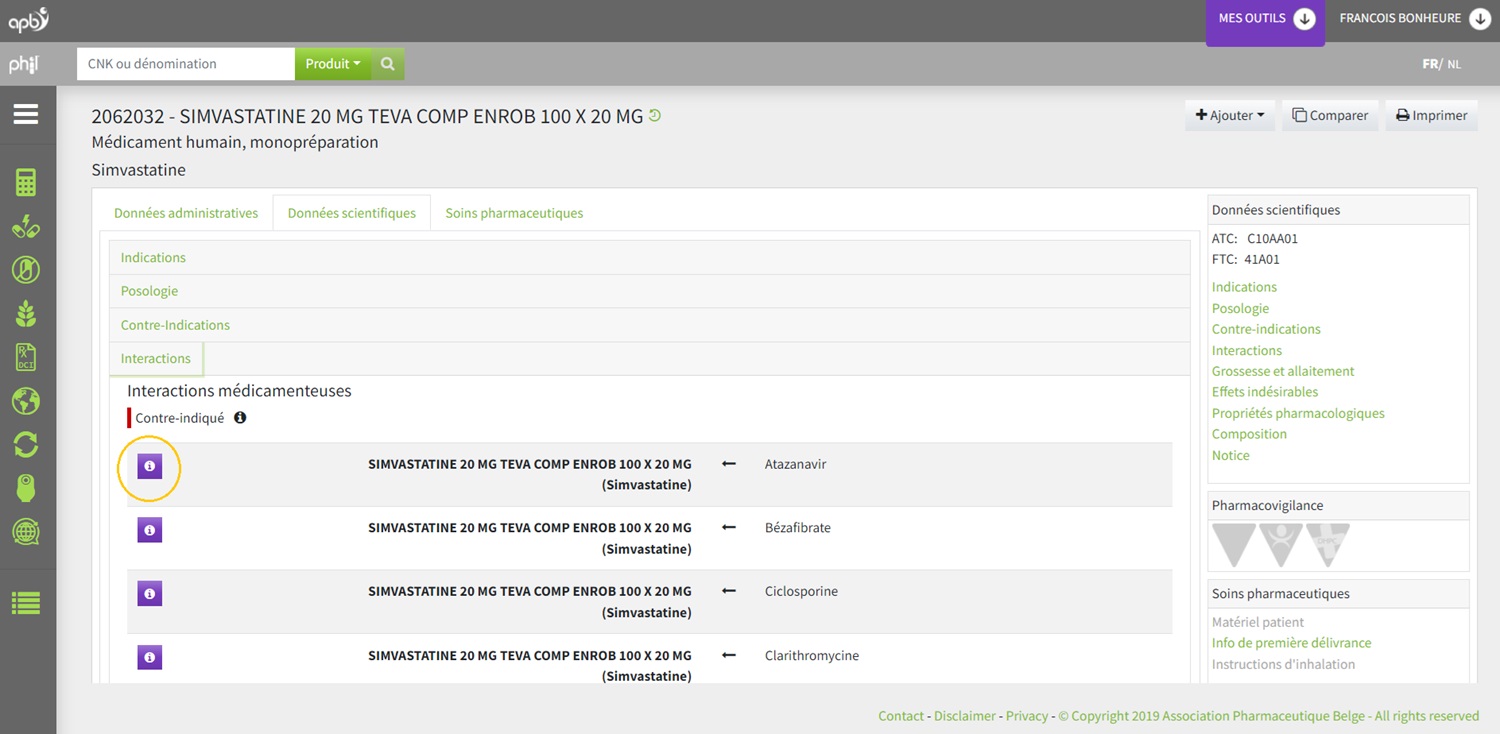The image size is (1500, 734).
Task: Click the info icon beside Contre-indiqué
Action: 240,418
